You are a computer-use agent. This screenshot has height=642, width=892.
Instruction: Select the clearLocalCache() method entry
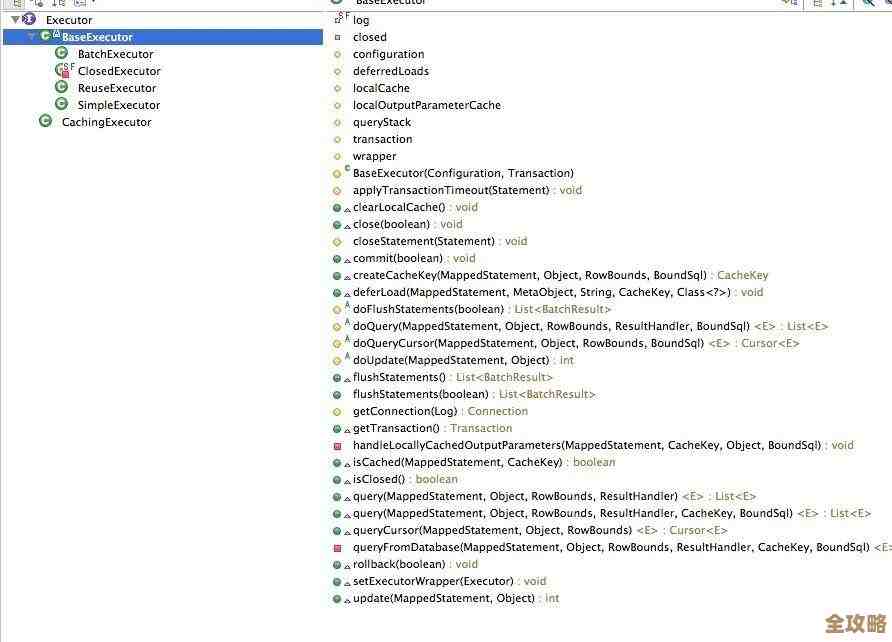pos(399,207)
